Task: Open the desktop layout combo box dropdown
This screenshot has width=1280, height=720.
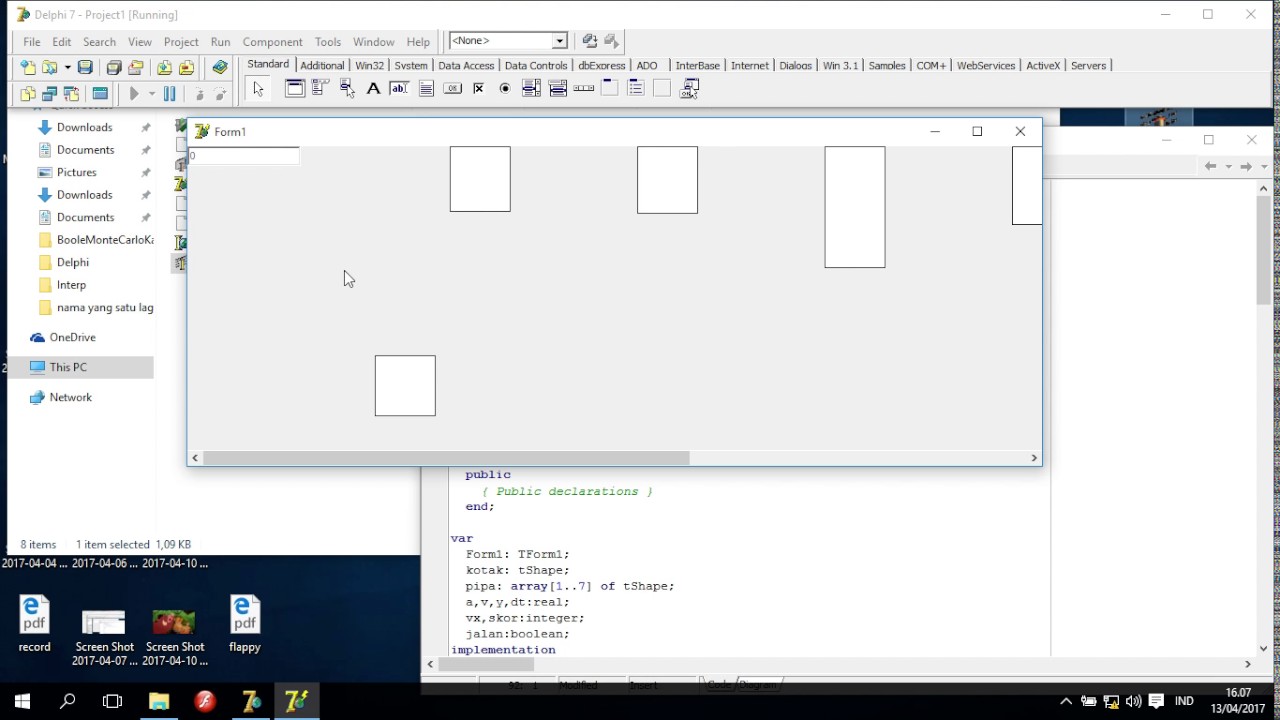Action: coord(560,41)
